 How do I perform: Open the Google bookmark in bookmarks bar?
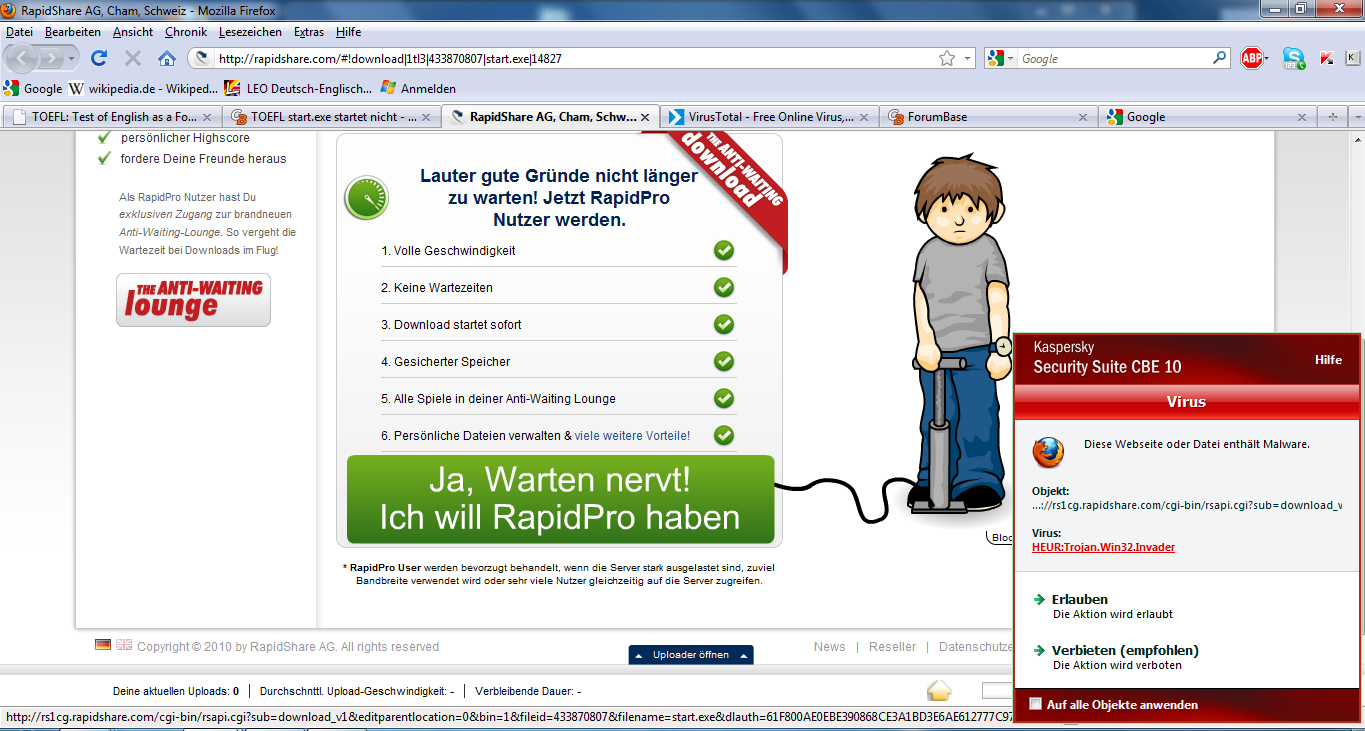[35, 88]
